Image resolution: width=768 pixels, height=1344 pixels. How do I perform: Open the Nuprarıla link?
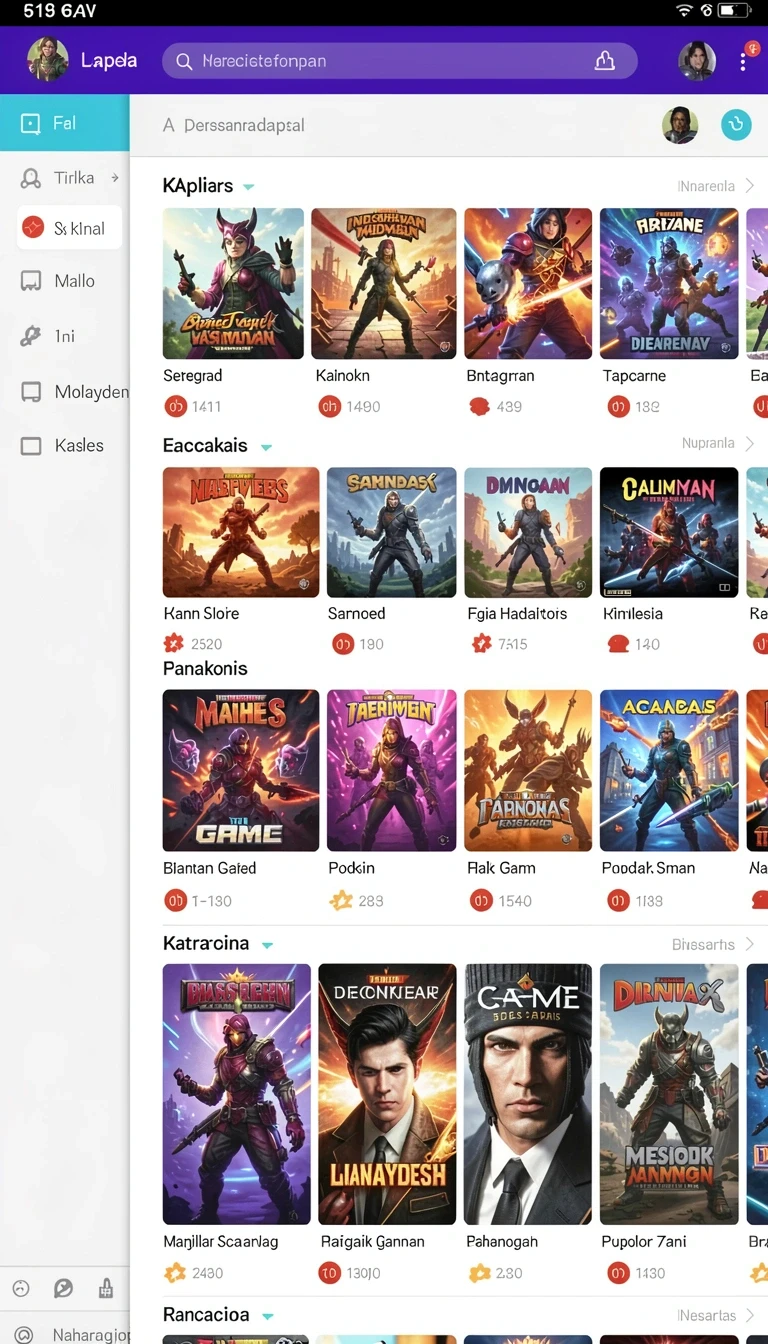pyautogui.click(x=708, y=443)
